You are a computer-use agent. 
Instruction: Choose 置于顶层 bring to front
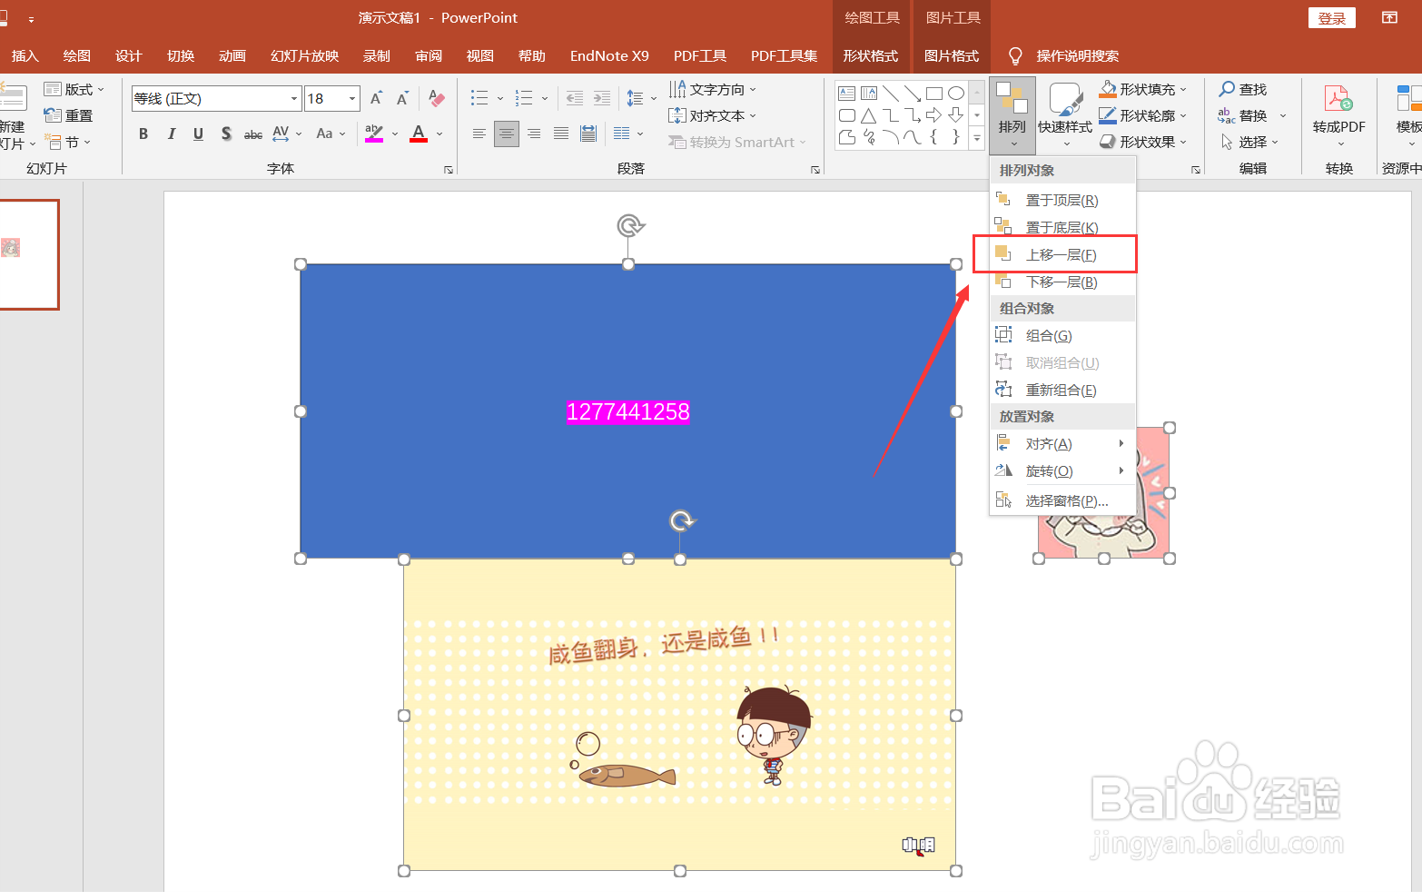1062,200
